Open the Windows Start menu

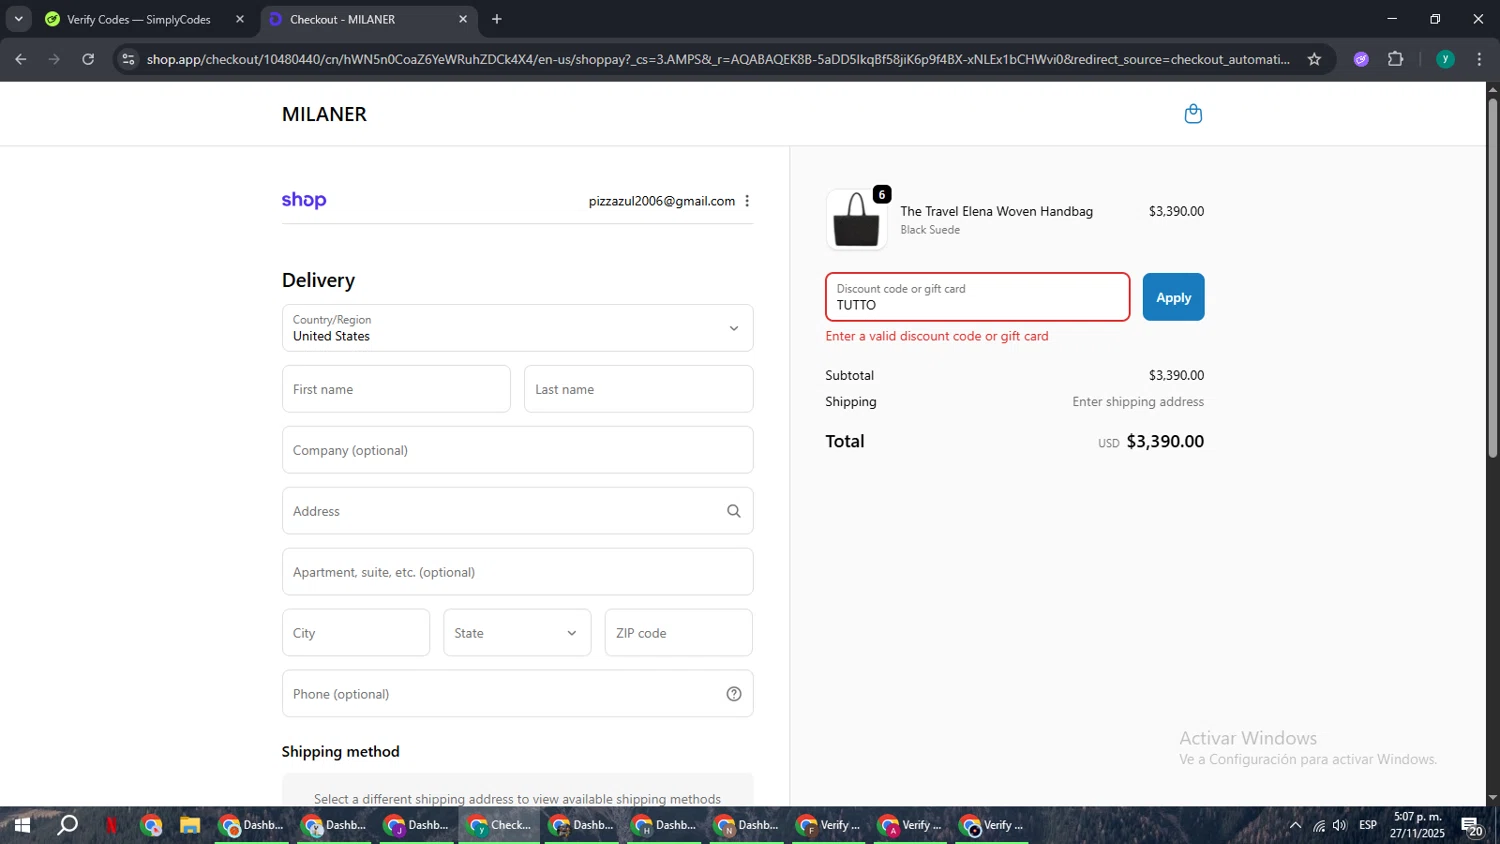[x=22, y=825]
